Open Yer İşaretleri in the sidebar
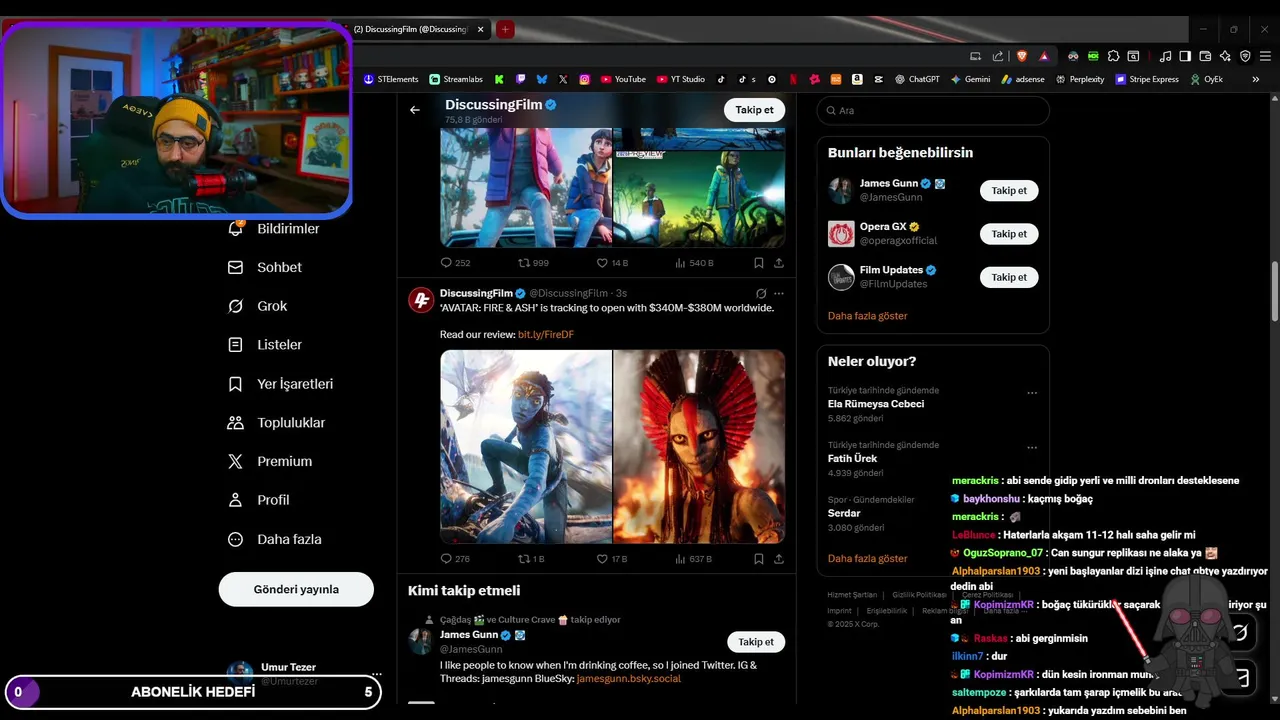The width and height of the screenshot is (1280, 720). (281, 384)
